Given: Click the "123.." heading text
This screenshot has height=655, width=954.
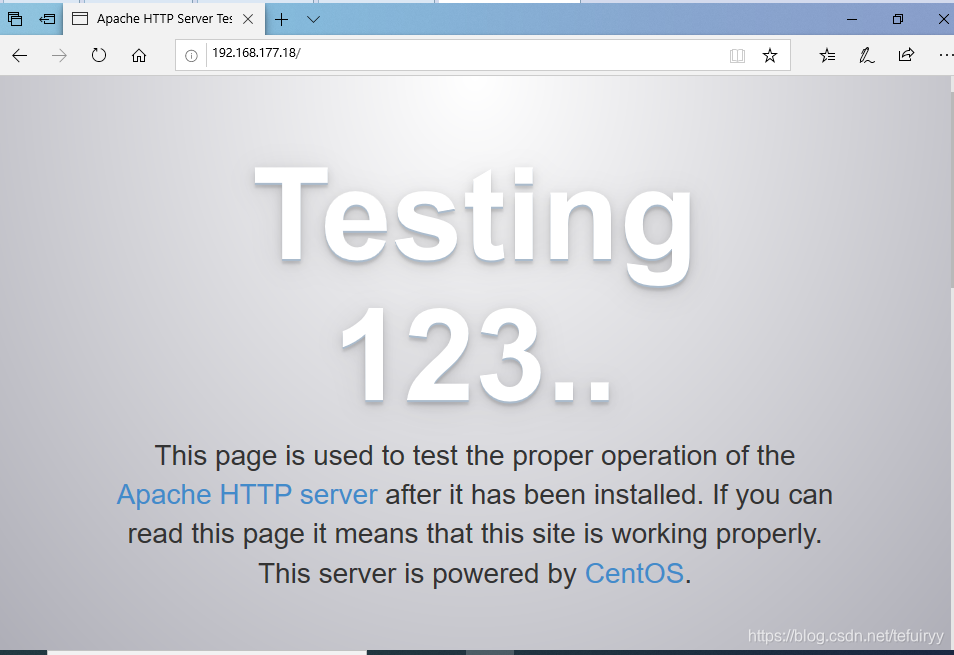Looking at the screenshot, I should (x=476, y=356).
